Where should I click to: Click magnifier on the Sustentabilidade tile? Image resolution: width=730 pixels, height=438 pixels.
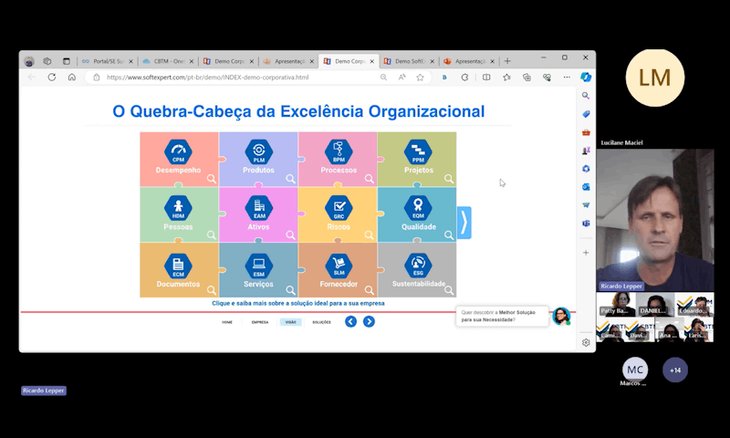449,290
